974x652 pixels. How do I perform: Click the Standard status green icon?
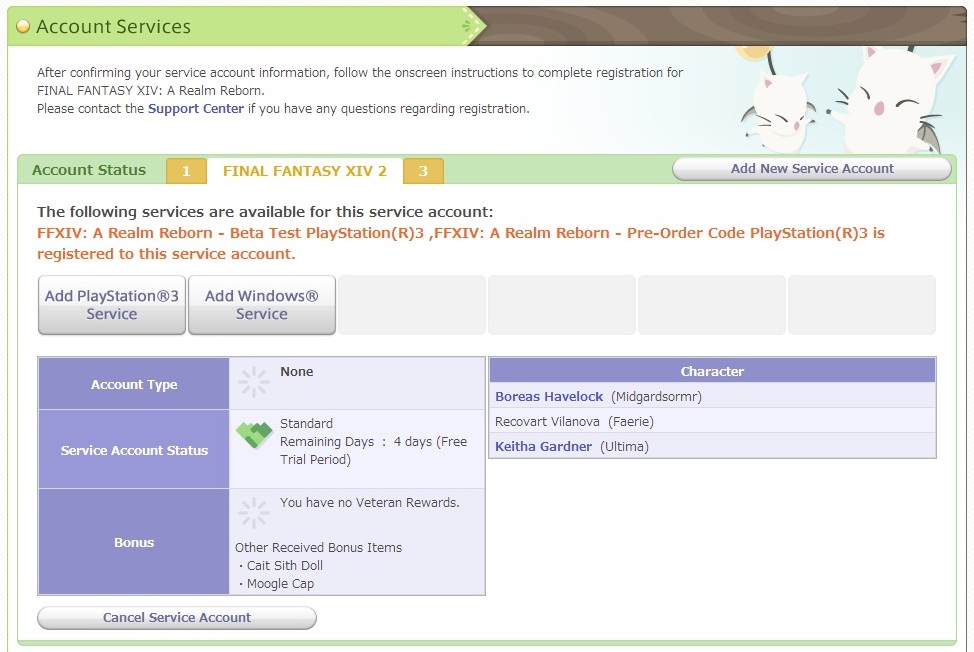tap(254, 434)
